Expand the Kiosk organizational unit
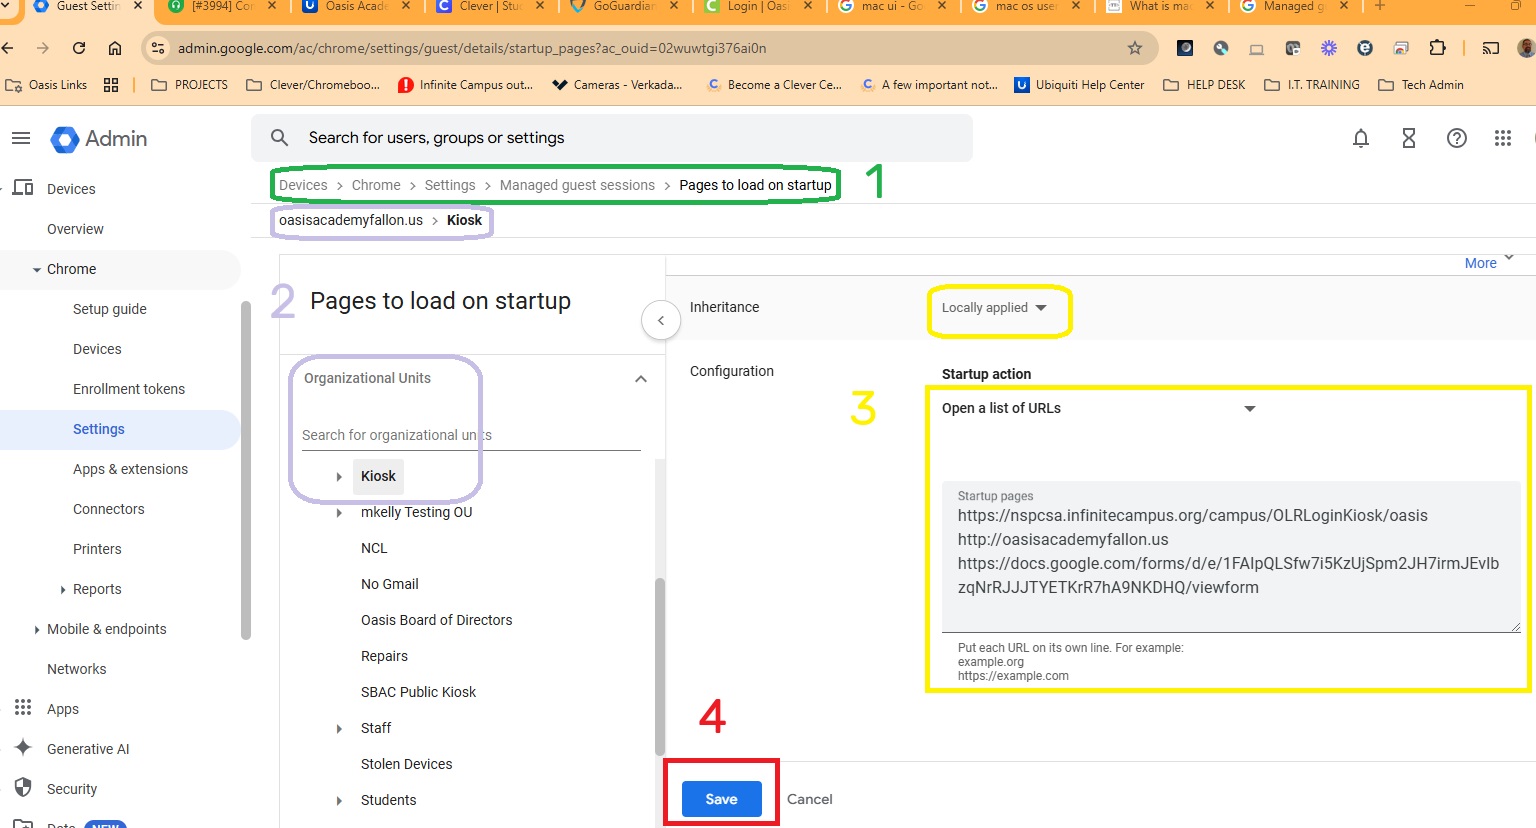Viewport: 1536px width, 828px height. coord(339,477)
